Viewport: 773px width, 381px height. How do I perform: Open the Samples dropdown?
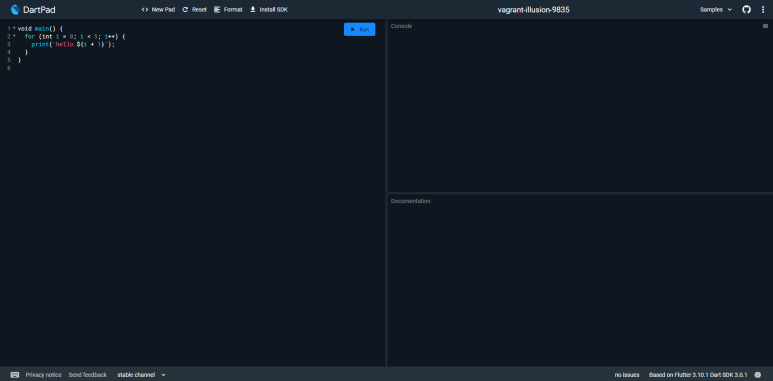[716, 9]
